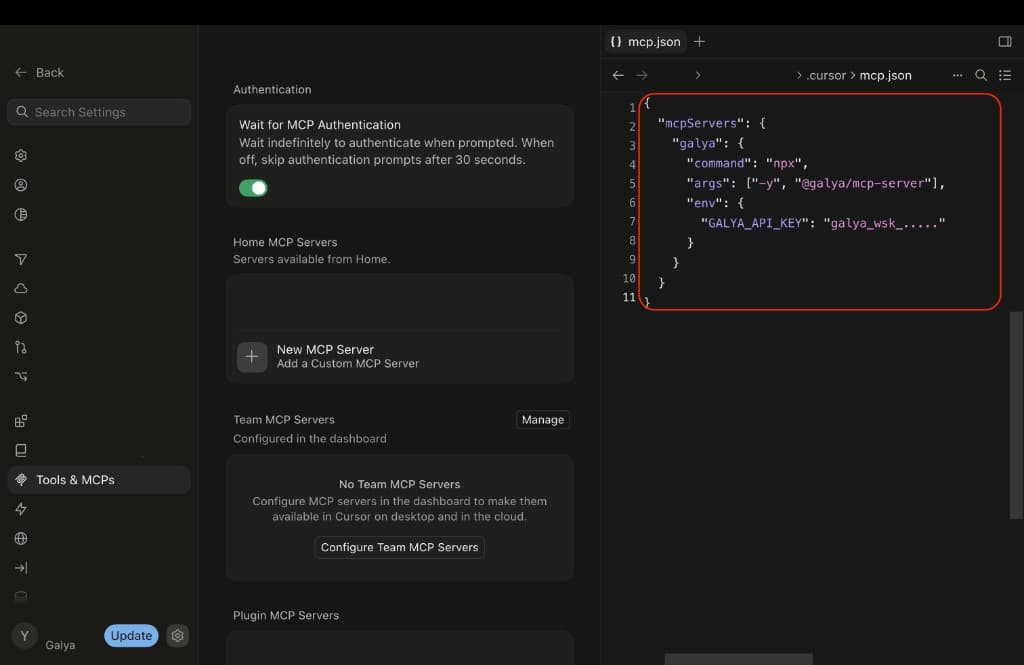1024x665 pixels.
Task: Go back with editor left arrow
Action: (x=618, y=75)
